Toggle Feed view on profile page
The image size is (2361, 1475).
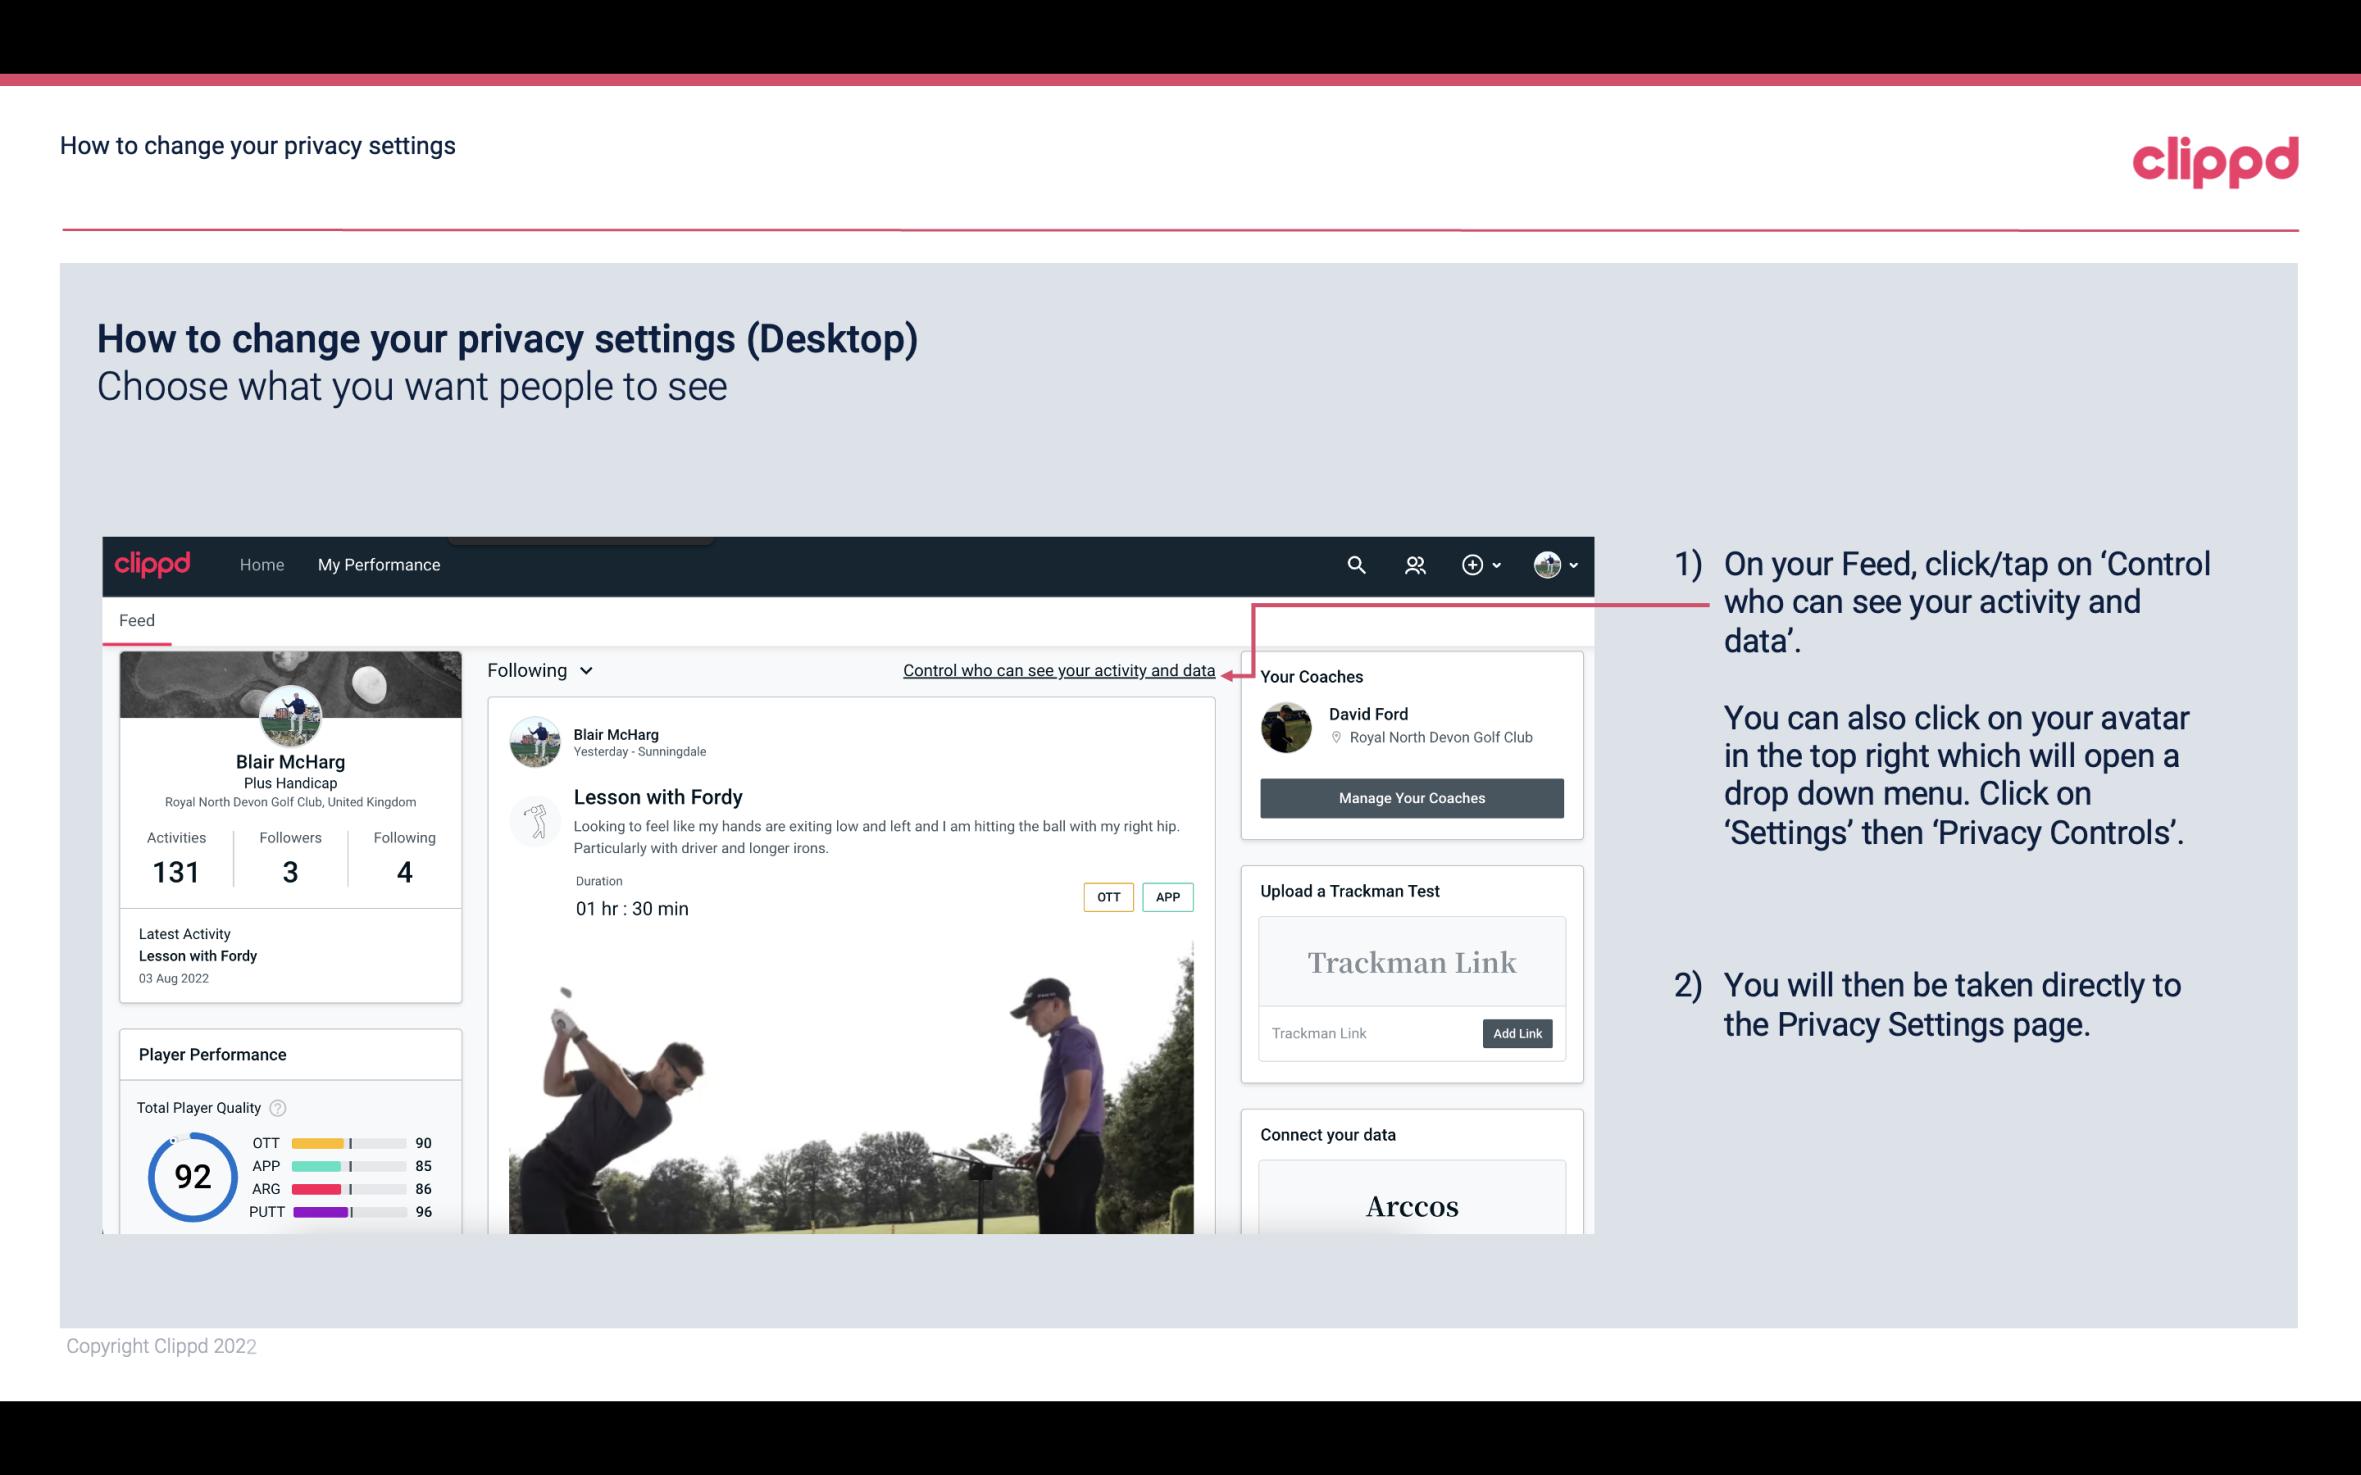click(136, 620)
